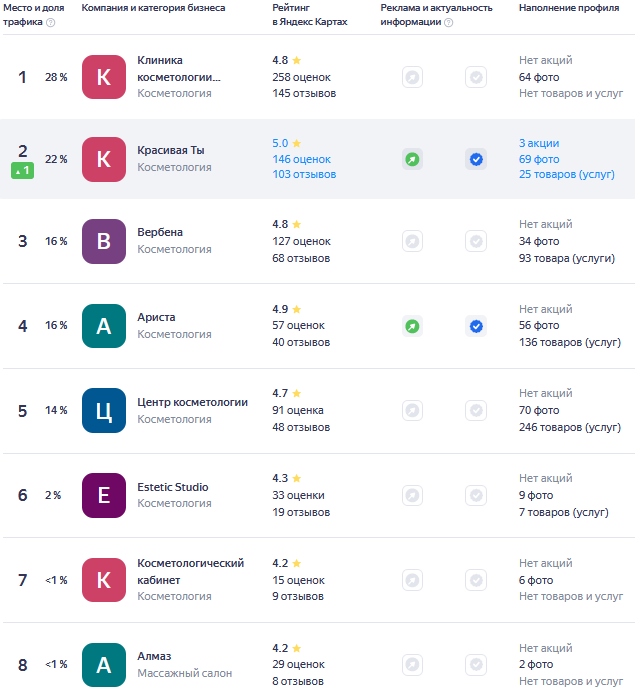Select the company name 'Клиника косметологии...'
The width and height of the screenshot is (635, 700).
tap(179, 69)
